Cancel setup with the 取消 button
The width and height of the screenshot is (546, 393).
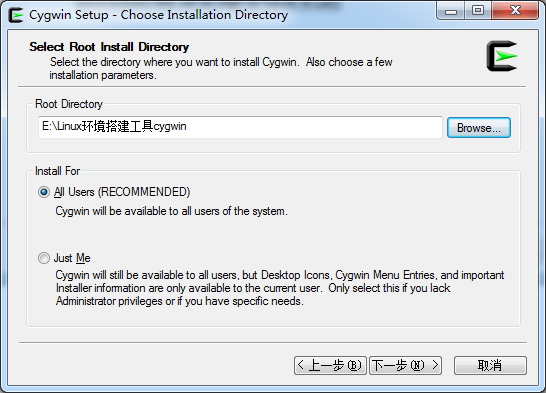click(x=490, y=365)
